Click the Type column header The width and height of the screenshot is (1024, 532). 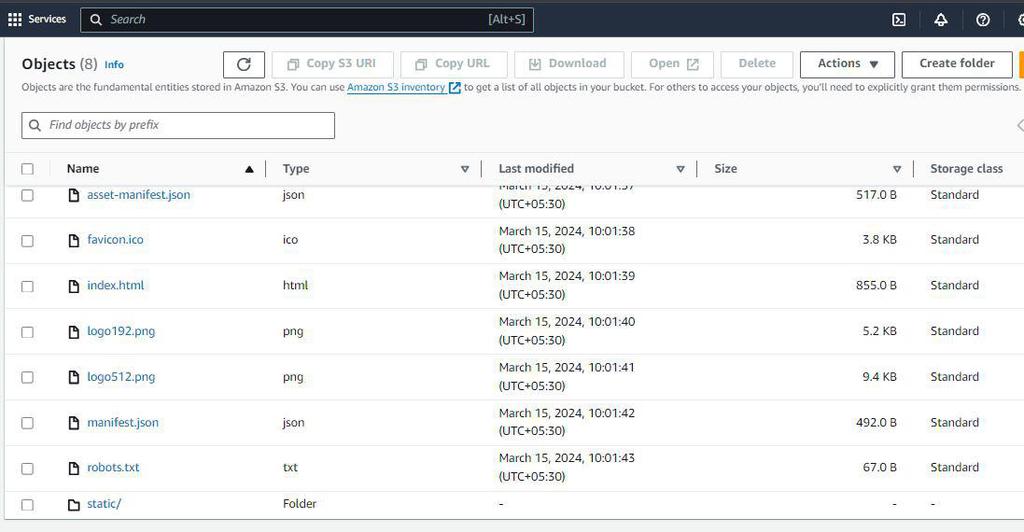[296, 168]
